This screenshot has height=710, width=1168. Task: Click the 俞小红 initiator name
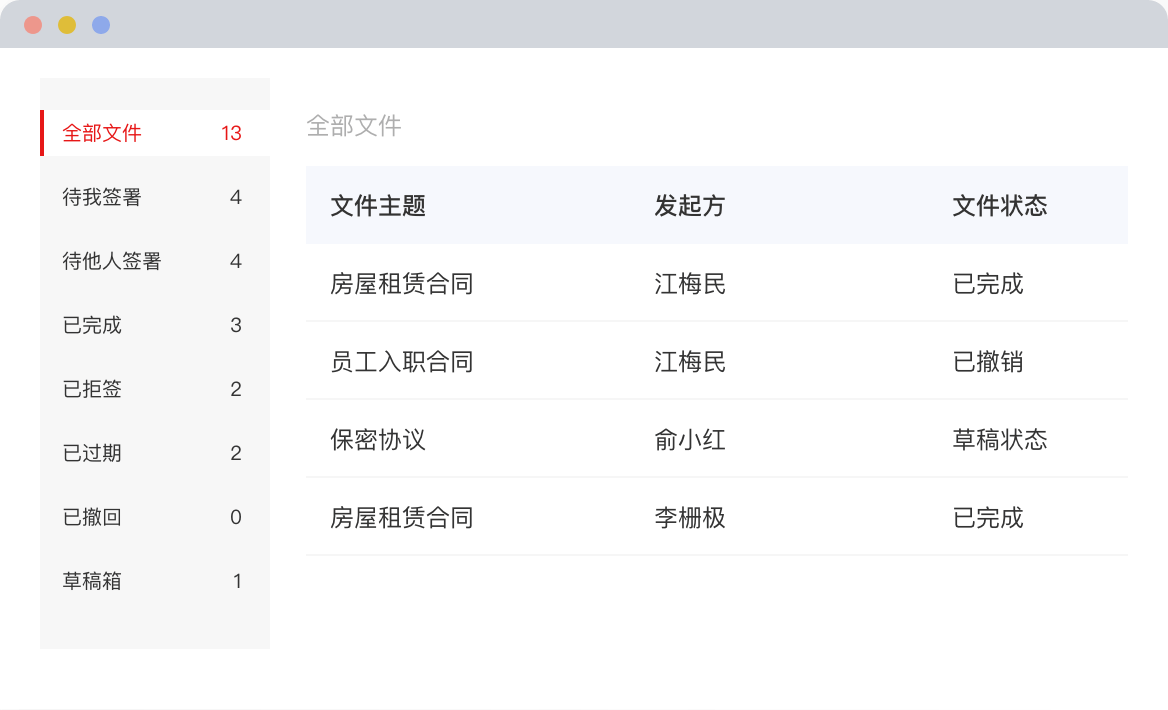pos(690,439)
